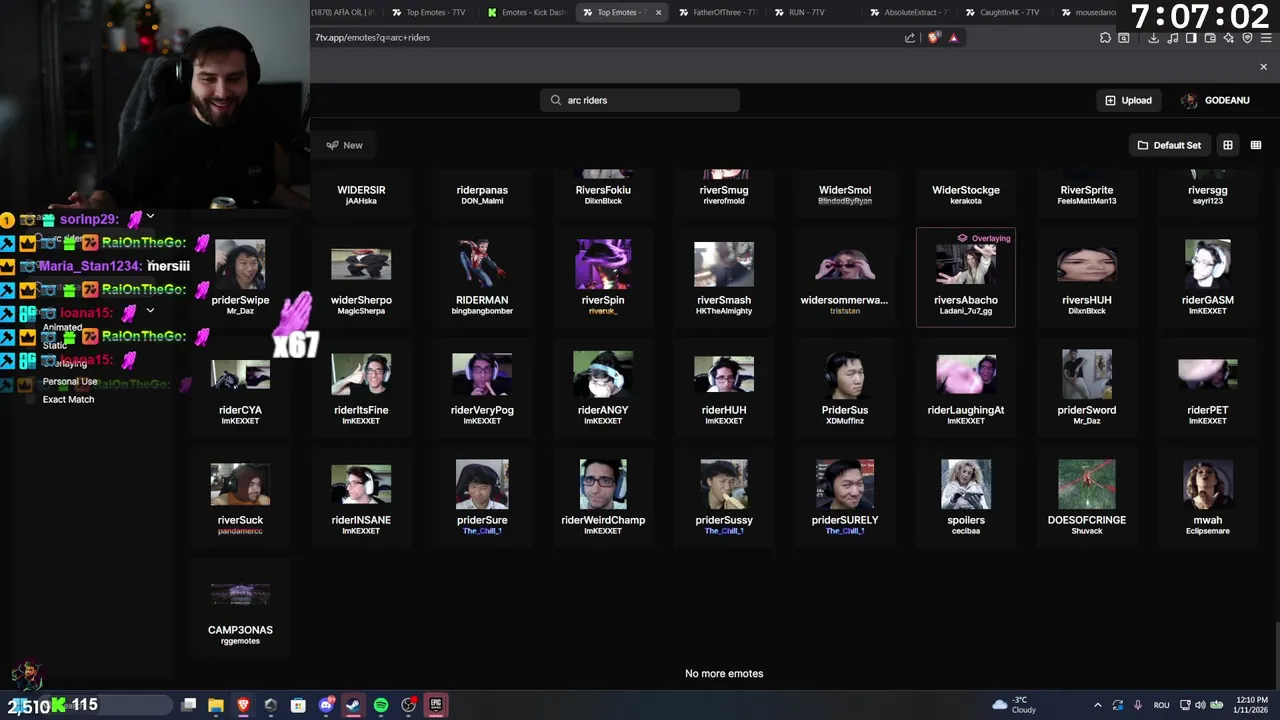The image size is (1280, 720).
Task: Click the riderVeryPog emote name
Action: pyautogui.click(x=482, y=410)
